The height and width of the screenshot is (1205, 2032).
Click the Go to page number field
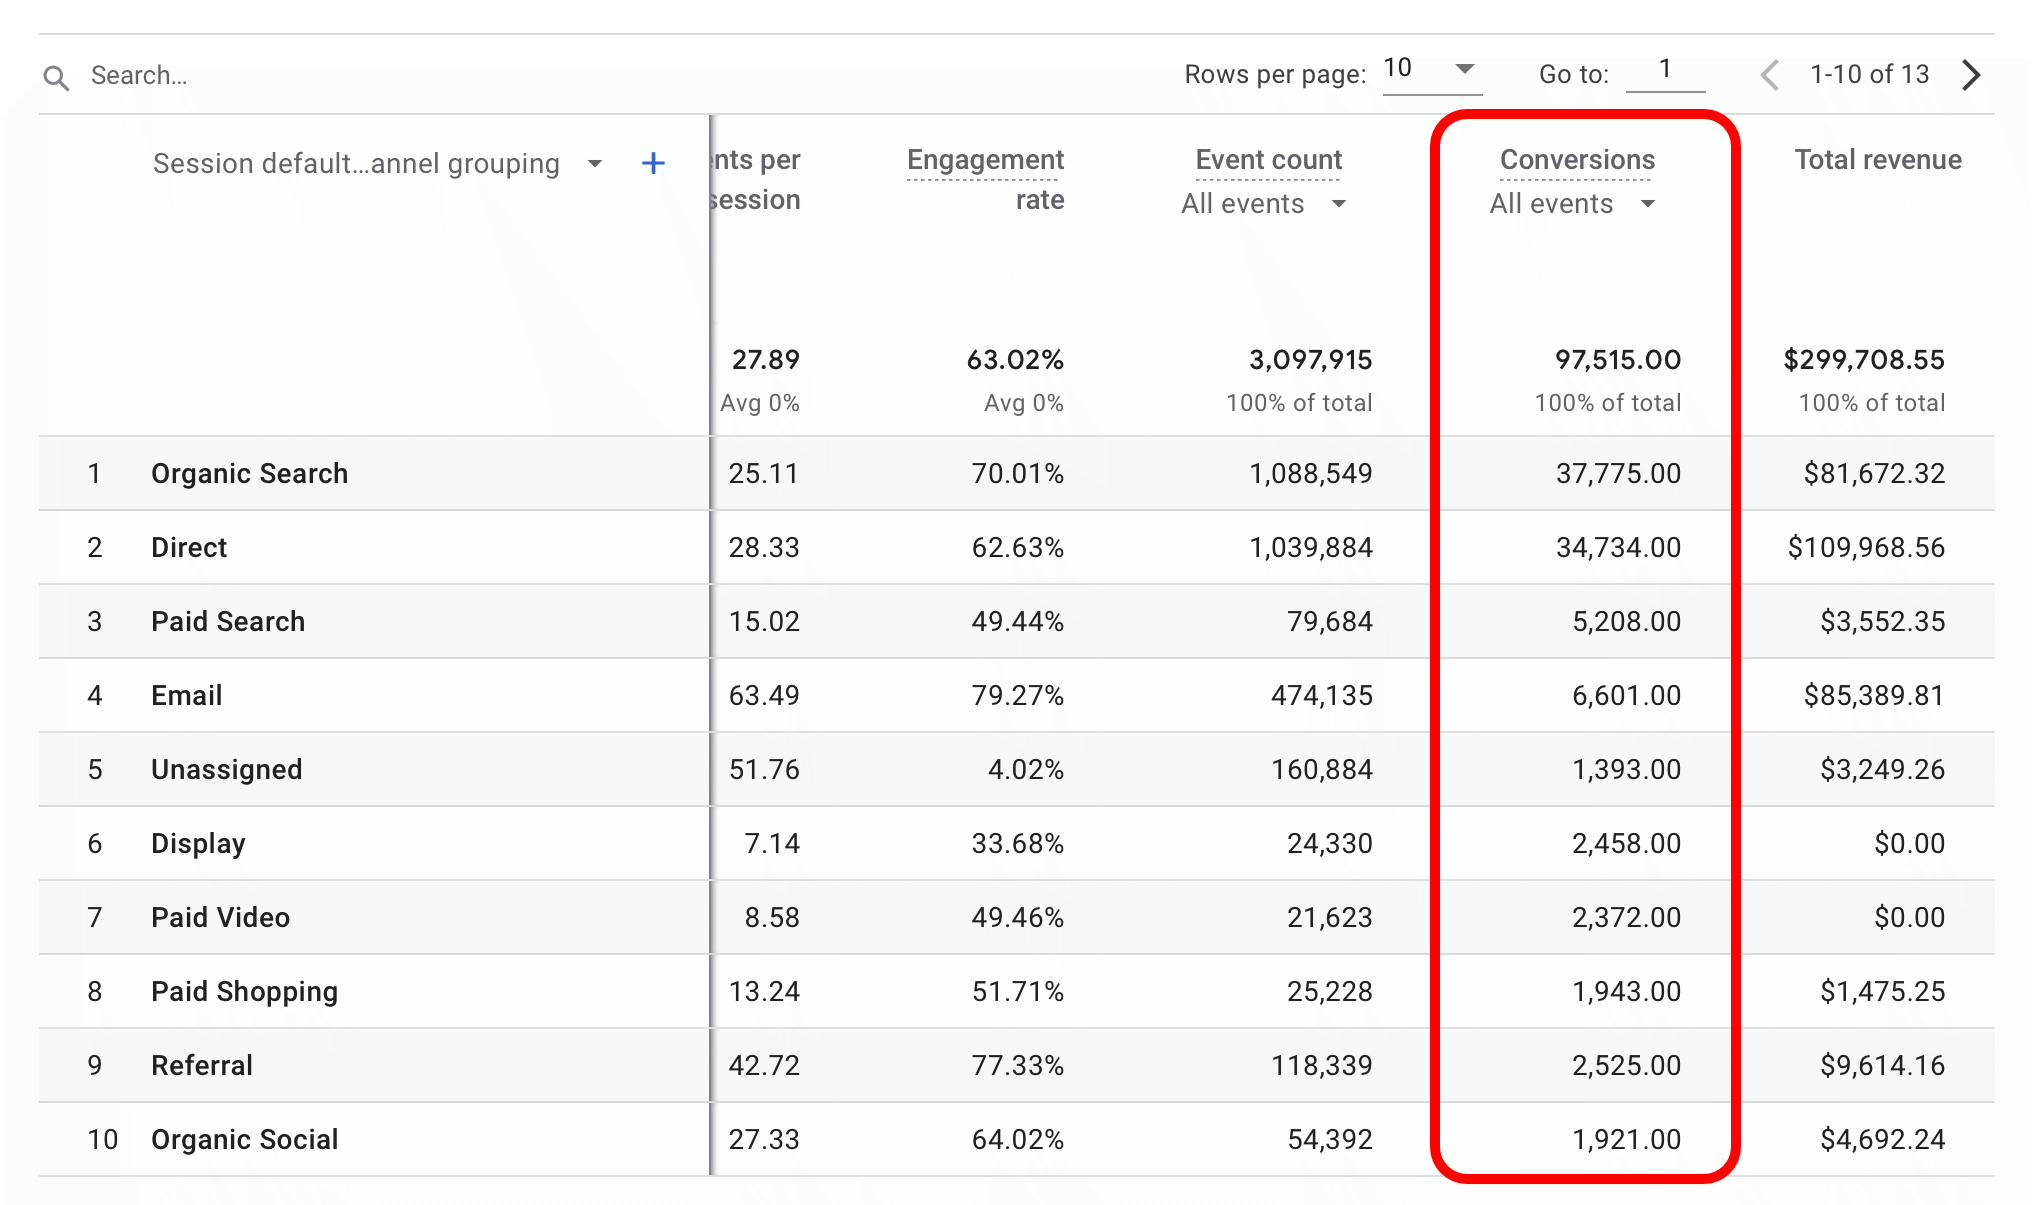(x=1664, y=68)
